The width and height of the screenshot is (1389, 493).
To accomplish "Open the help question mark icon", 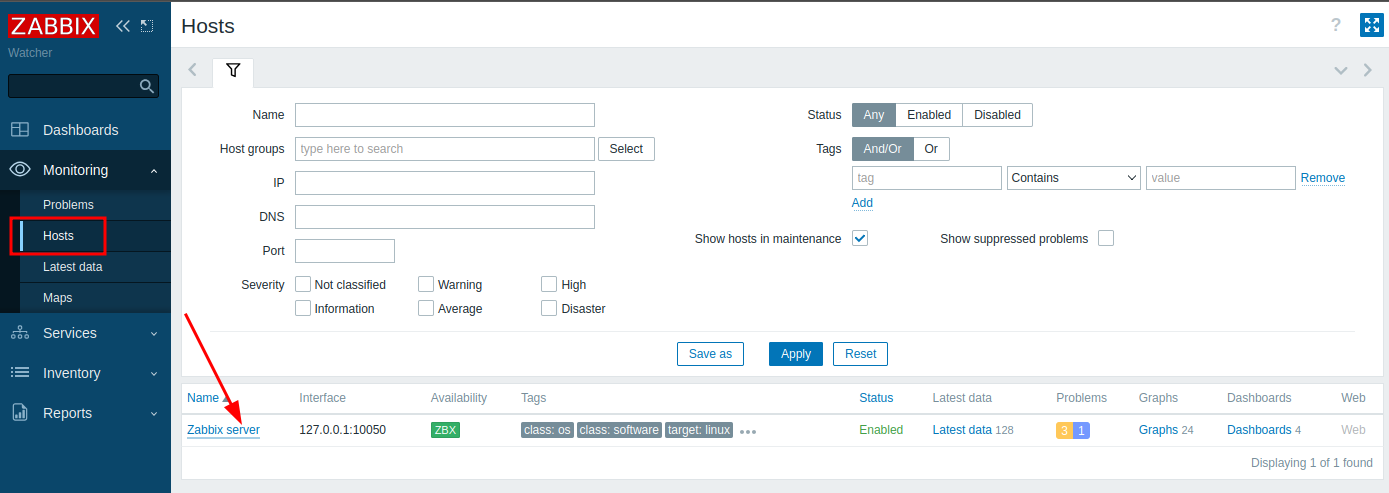I will click(1335, 25).
